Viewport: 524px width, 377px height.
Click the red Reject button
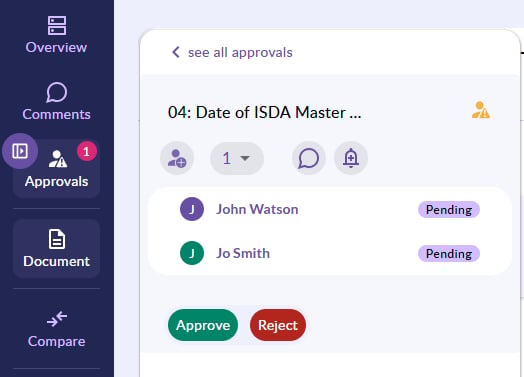point(278,325)
